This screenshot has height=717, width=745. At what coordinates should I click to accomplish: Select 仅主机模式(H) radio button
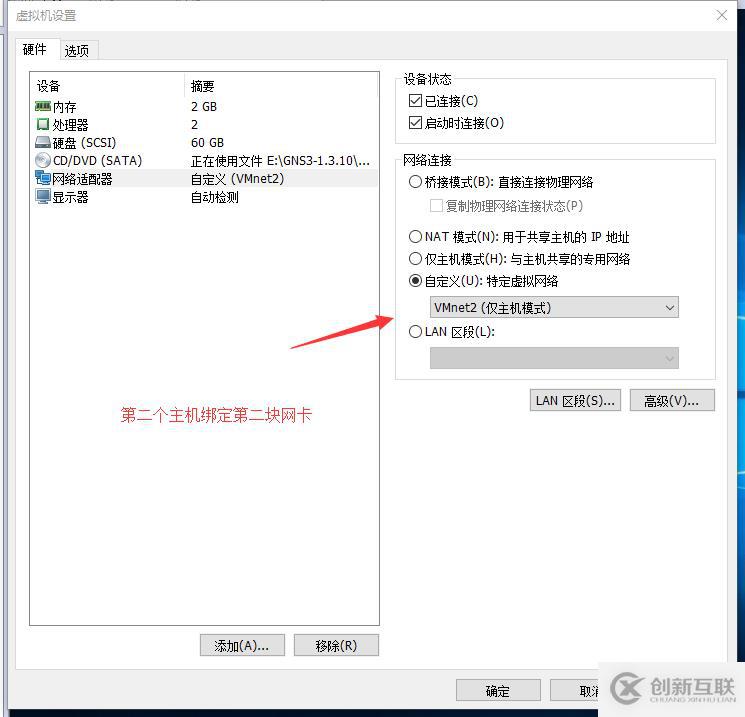415,259
